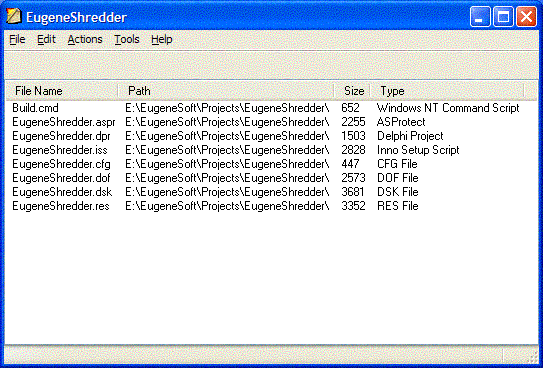The height and width of the screenshot is (384, 543).
Task: Minimize the EugeneShredder window
Action: 480,16
